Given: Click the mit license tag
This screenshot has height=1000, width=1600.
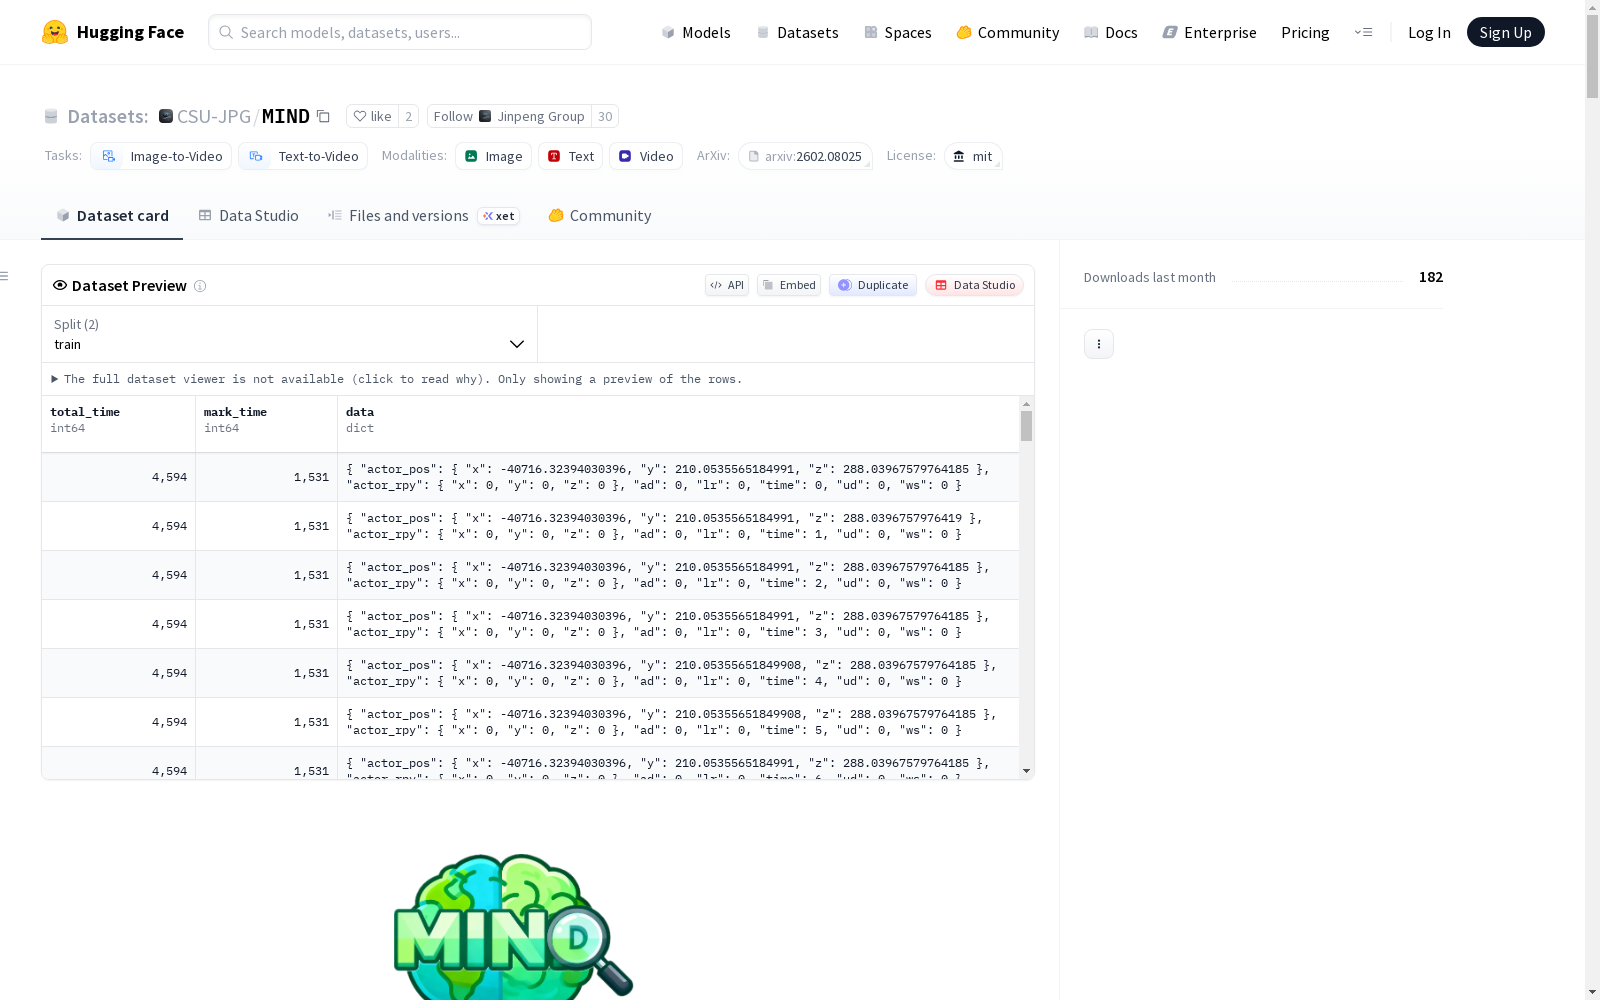Looking at the screenshot, I should (x=973, y=156).
